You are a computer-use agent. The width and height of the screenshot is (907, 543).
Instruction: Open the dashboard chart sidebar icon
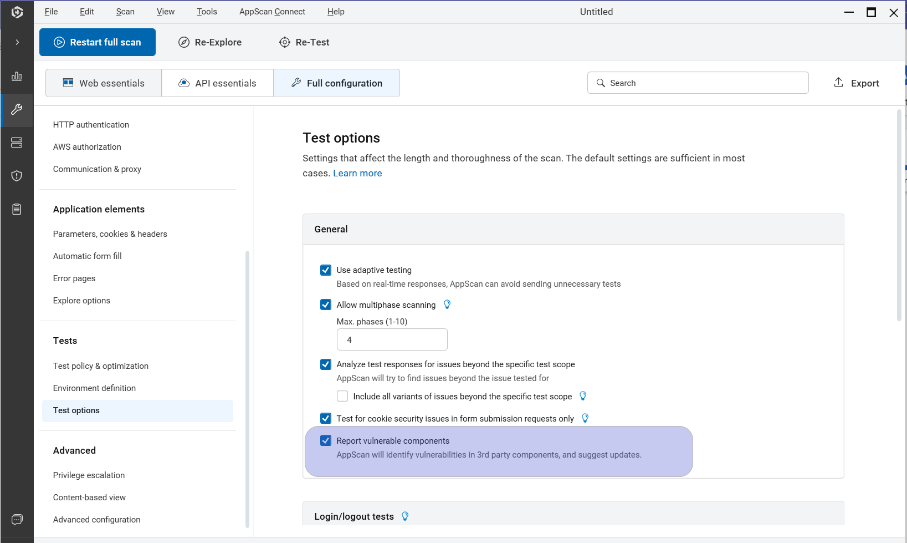17,76
